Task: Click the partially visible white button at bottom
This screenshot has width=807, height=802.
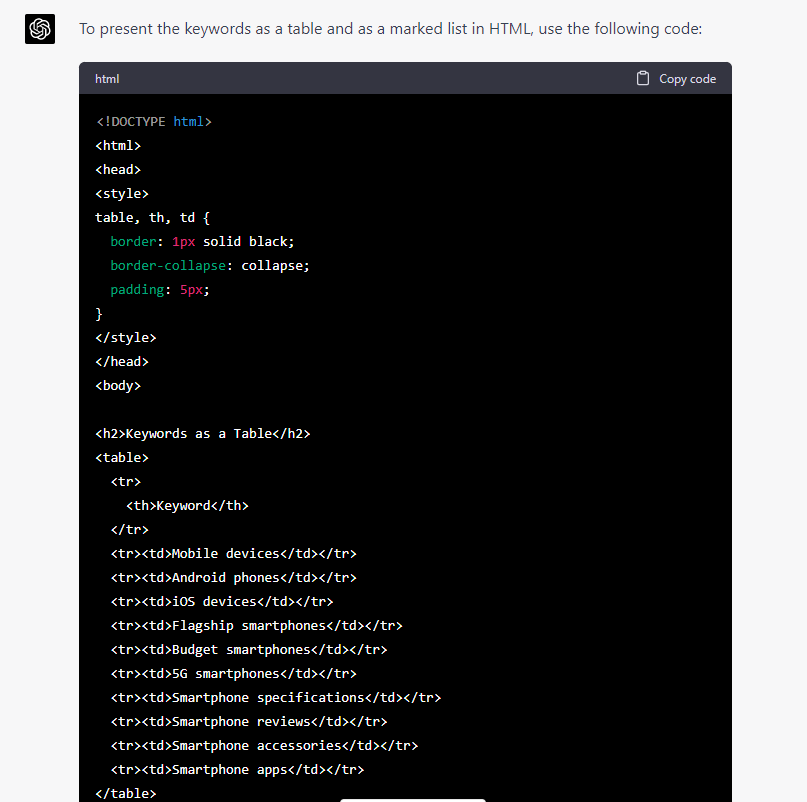Action: click(413, 800)
